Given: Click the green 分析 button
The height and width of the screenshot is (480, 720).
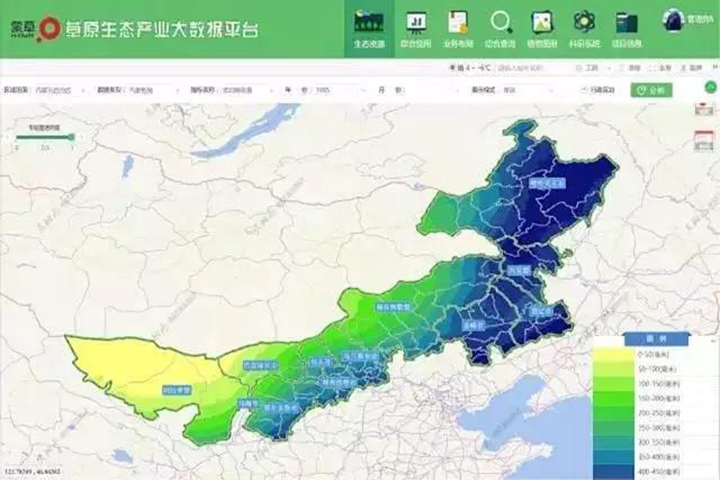Looking at the screenshot, I should [651, 90].
